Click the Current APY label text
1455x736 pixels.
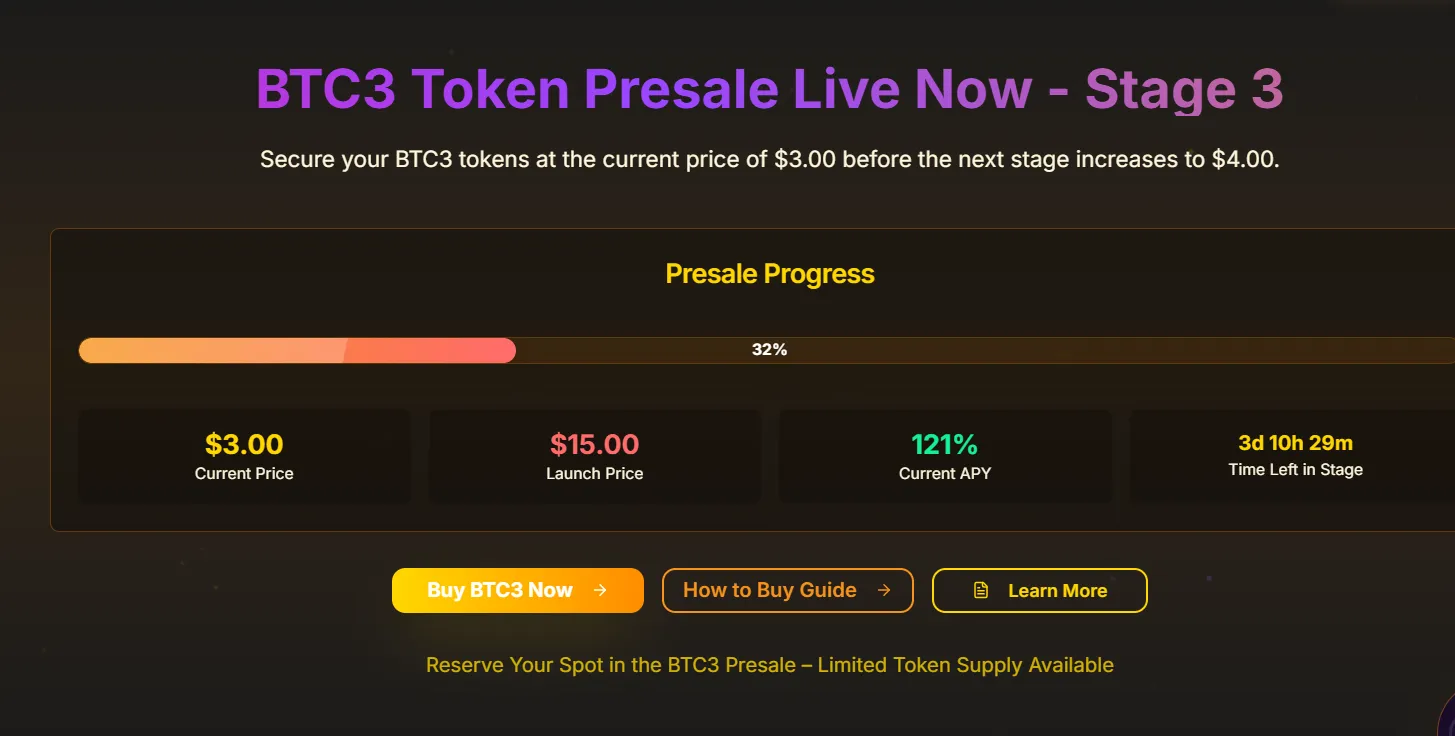click(x=944, y=473)
